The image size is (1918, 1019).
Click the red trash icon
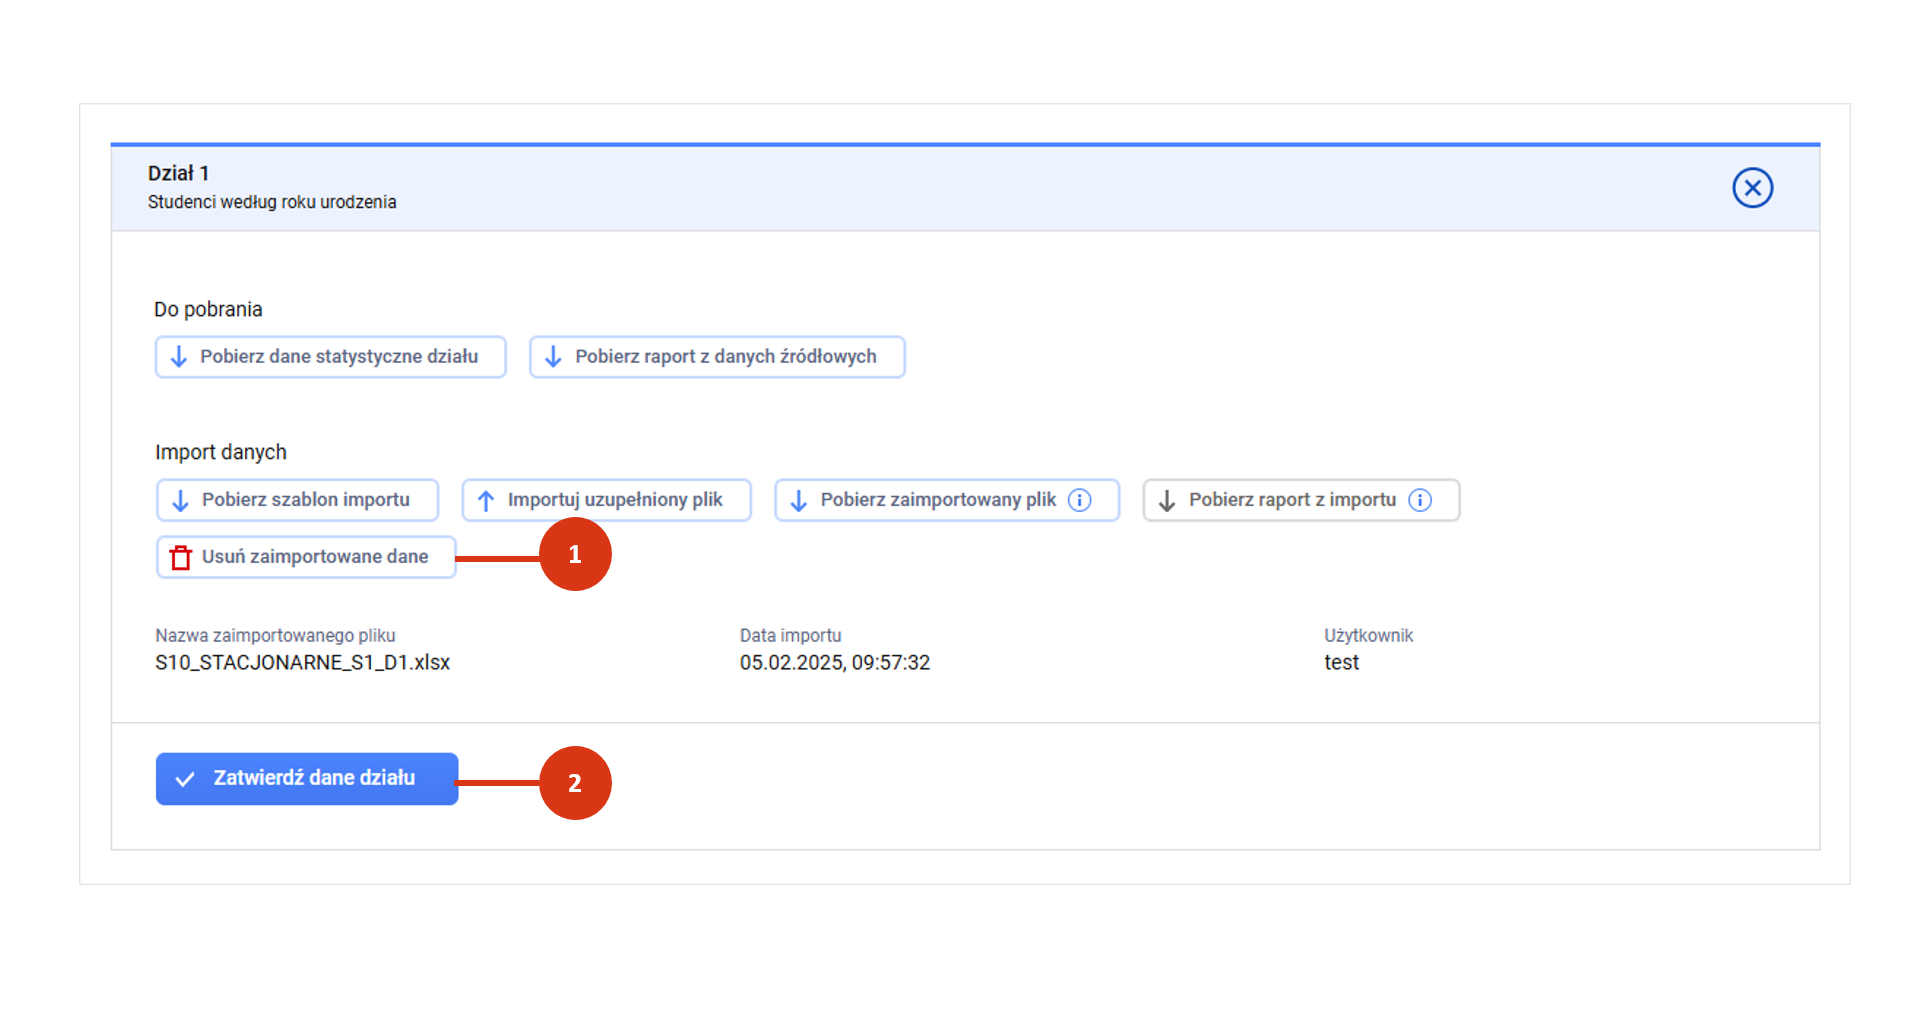[x=181, y=557]
